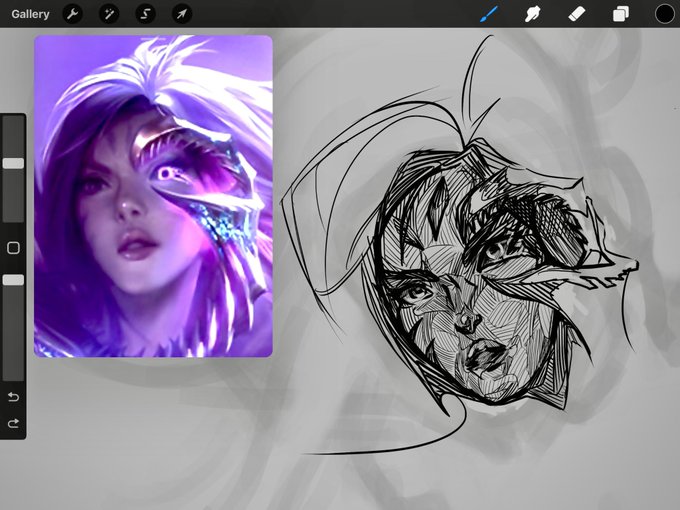The height and width of the screenshot is (510, 680).
Task: Tap the purple reference image
Action: pos(154,196)
